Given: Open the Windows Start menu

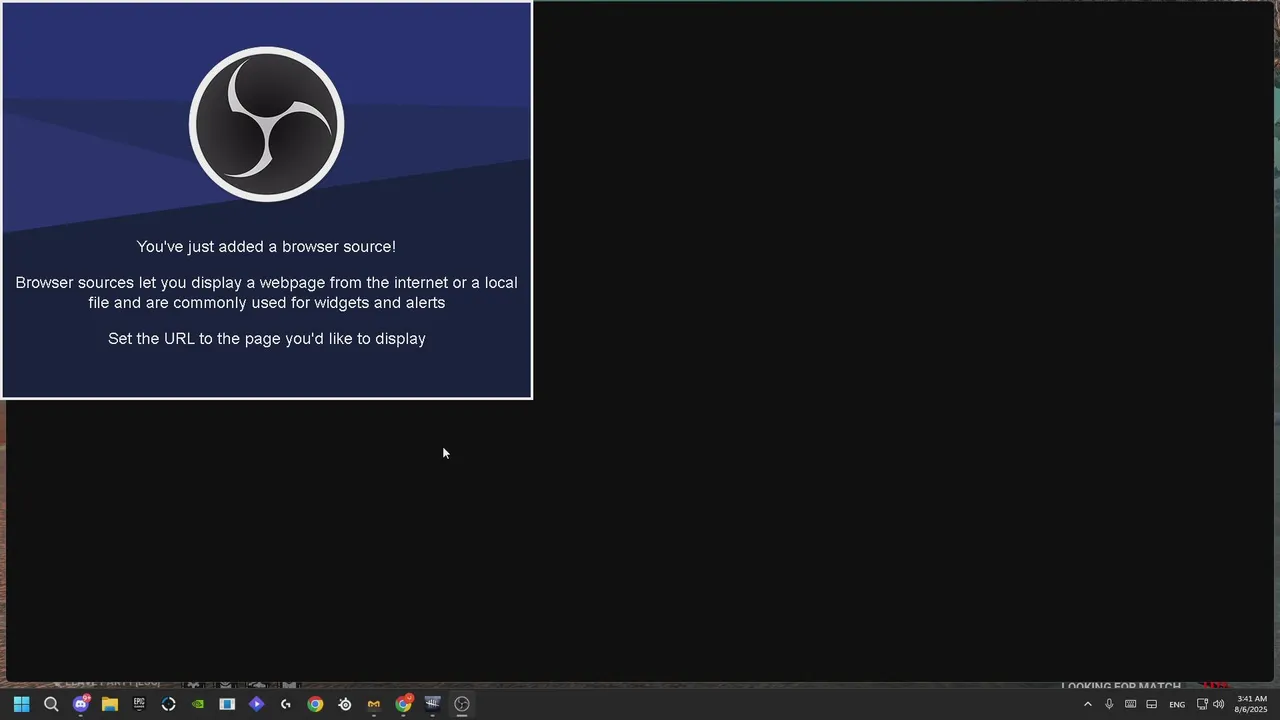Looking at the screenshot, I should [x=21, y=704].
